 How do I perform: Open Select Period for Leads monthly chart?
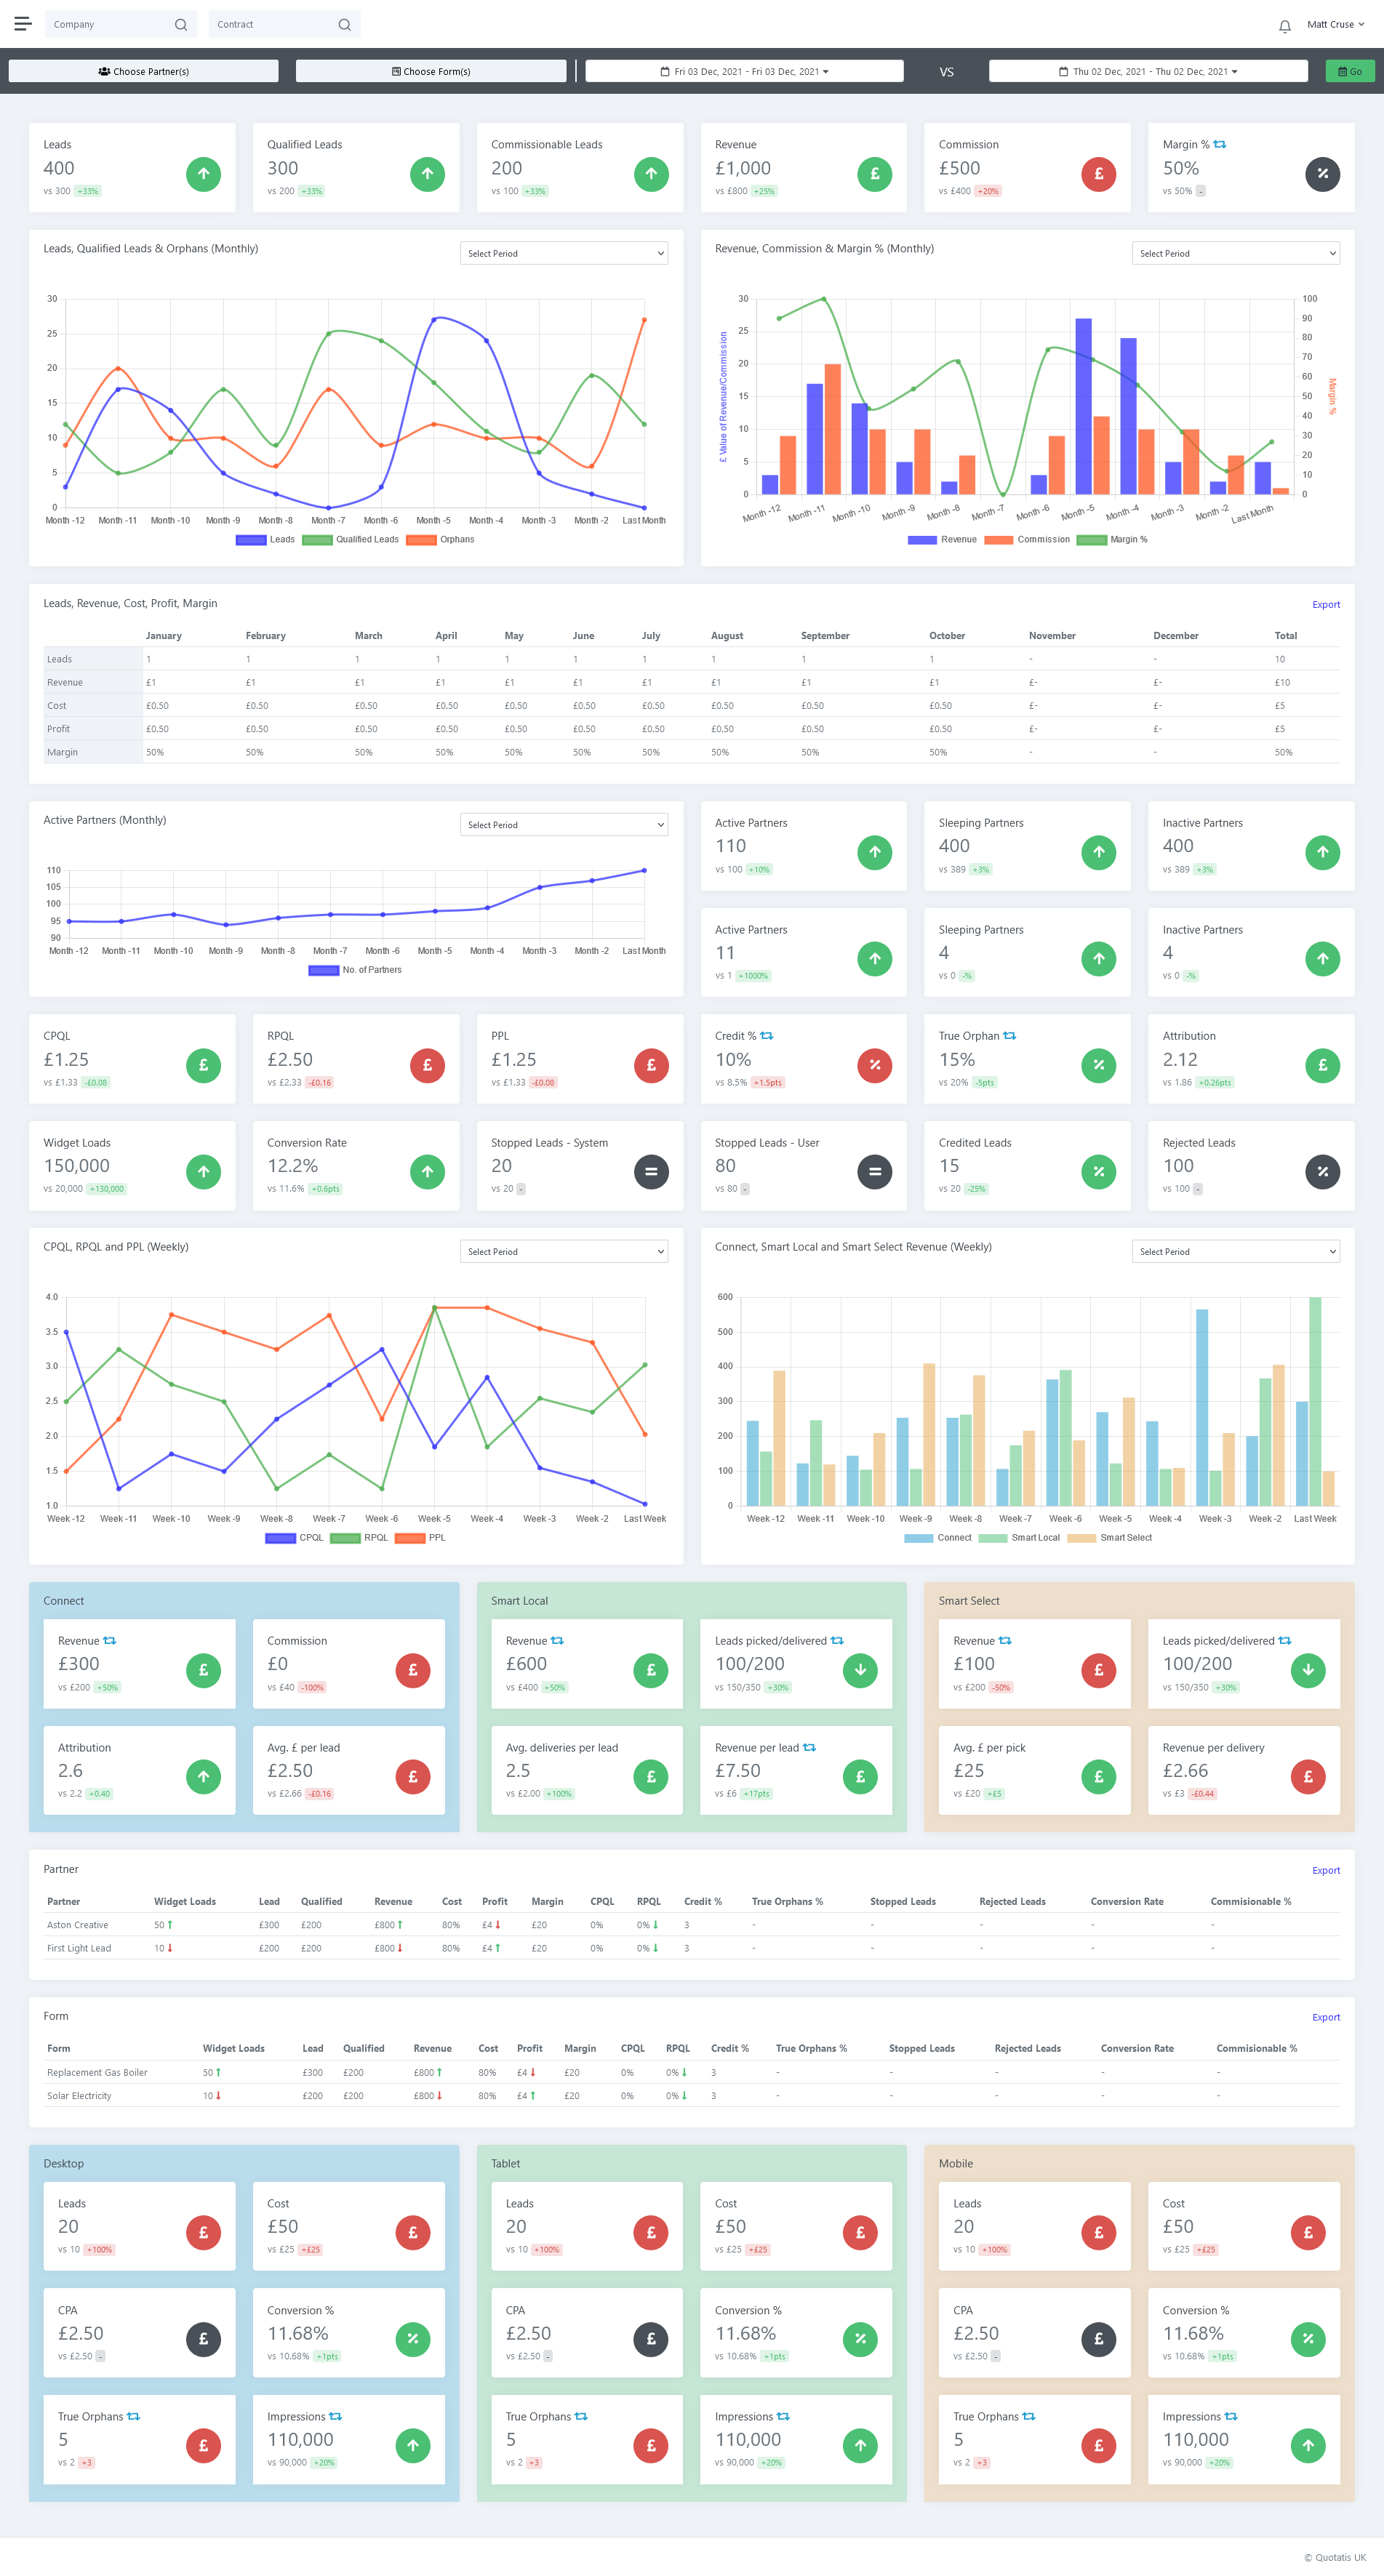pyautogui.click(x=564, y=254)
